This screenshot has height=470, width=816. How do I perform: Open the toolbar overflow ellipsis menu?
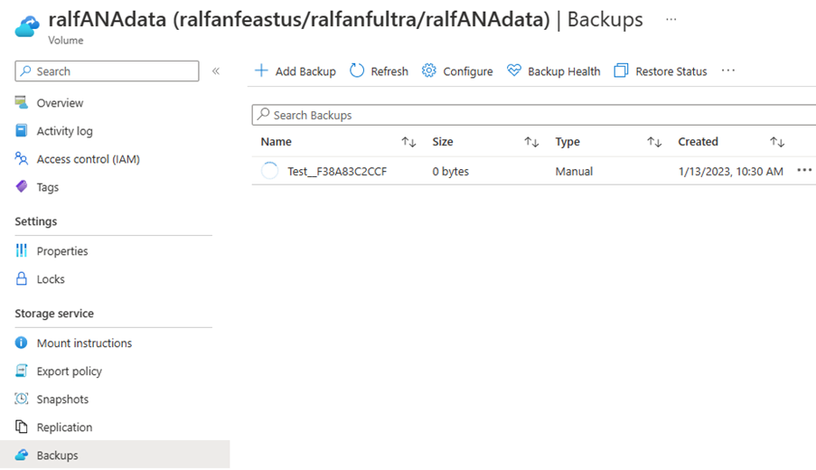728,71
